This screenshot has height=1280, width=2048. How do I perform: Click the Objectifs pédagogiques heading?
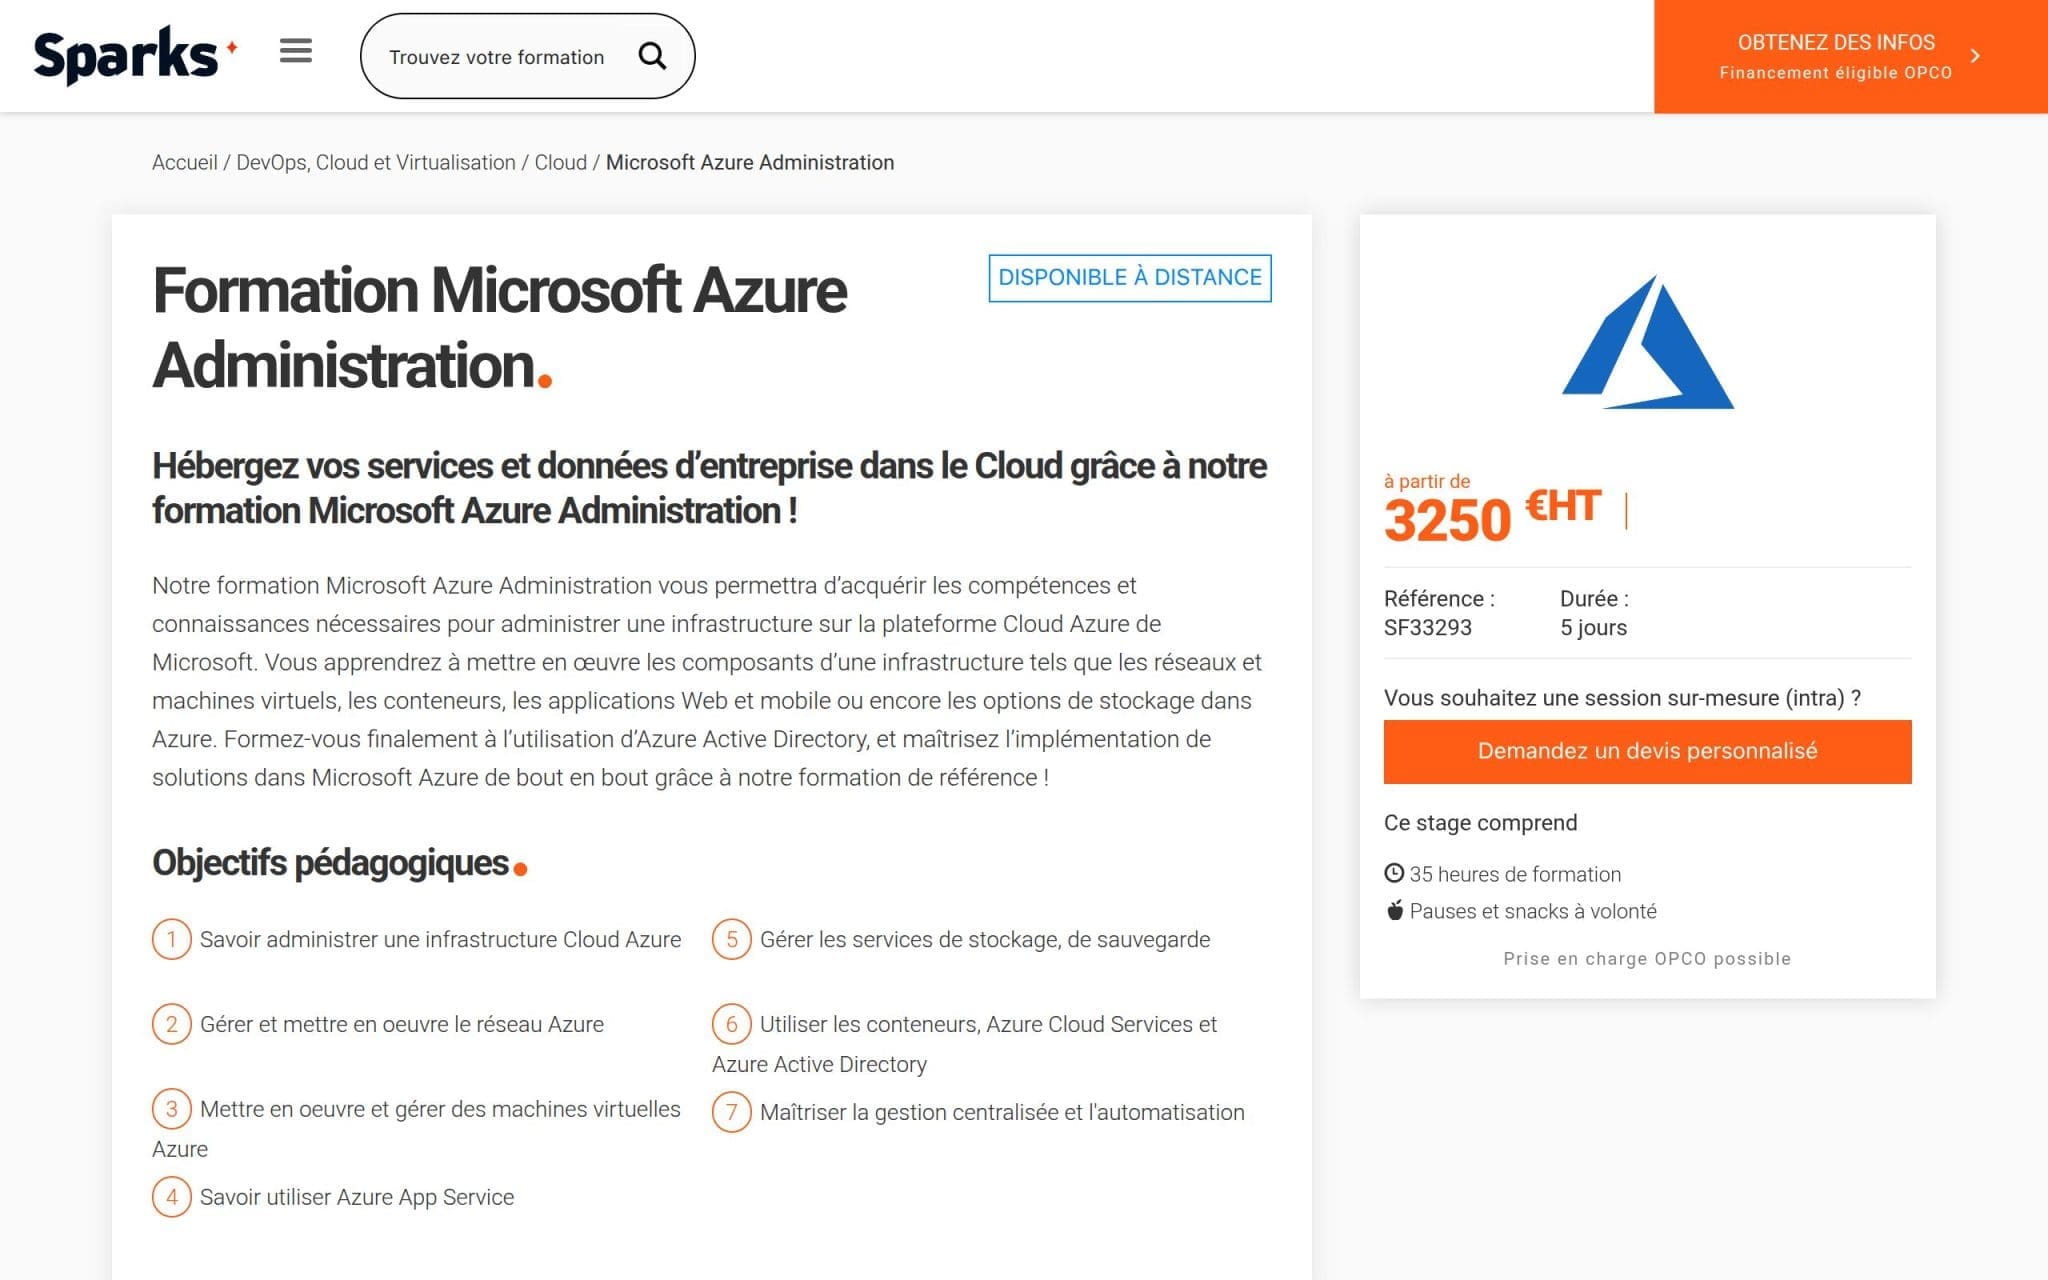pos(340,863)
